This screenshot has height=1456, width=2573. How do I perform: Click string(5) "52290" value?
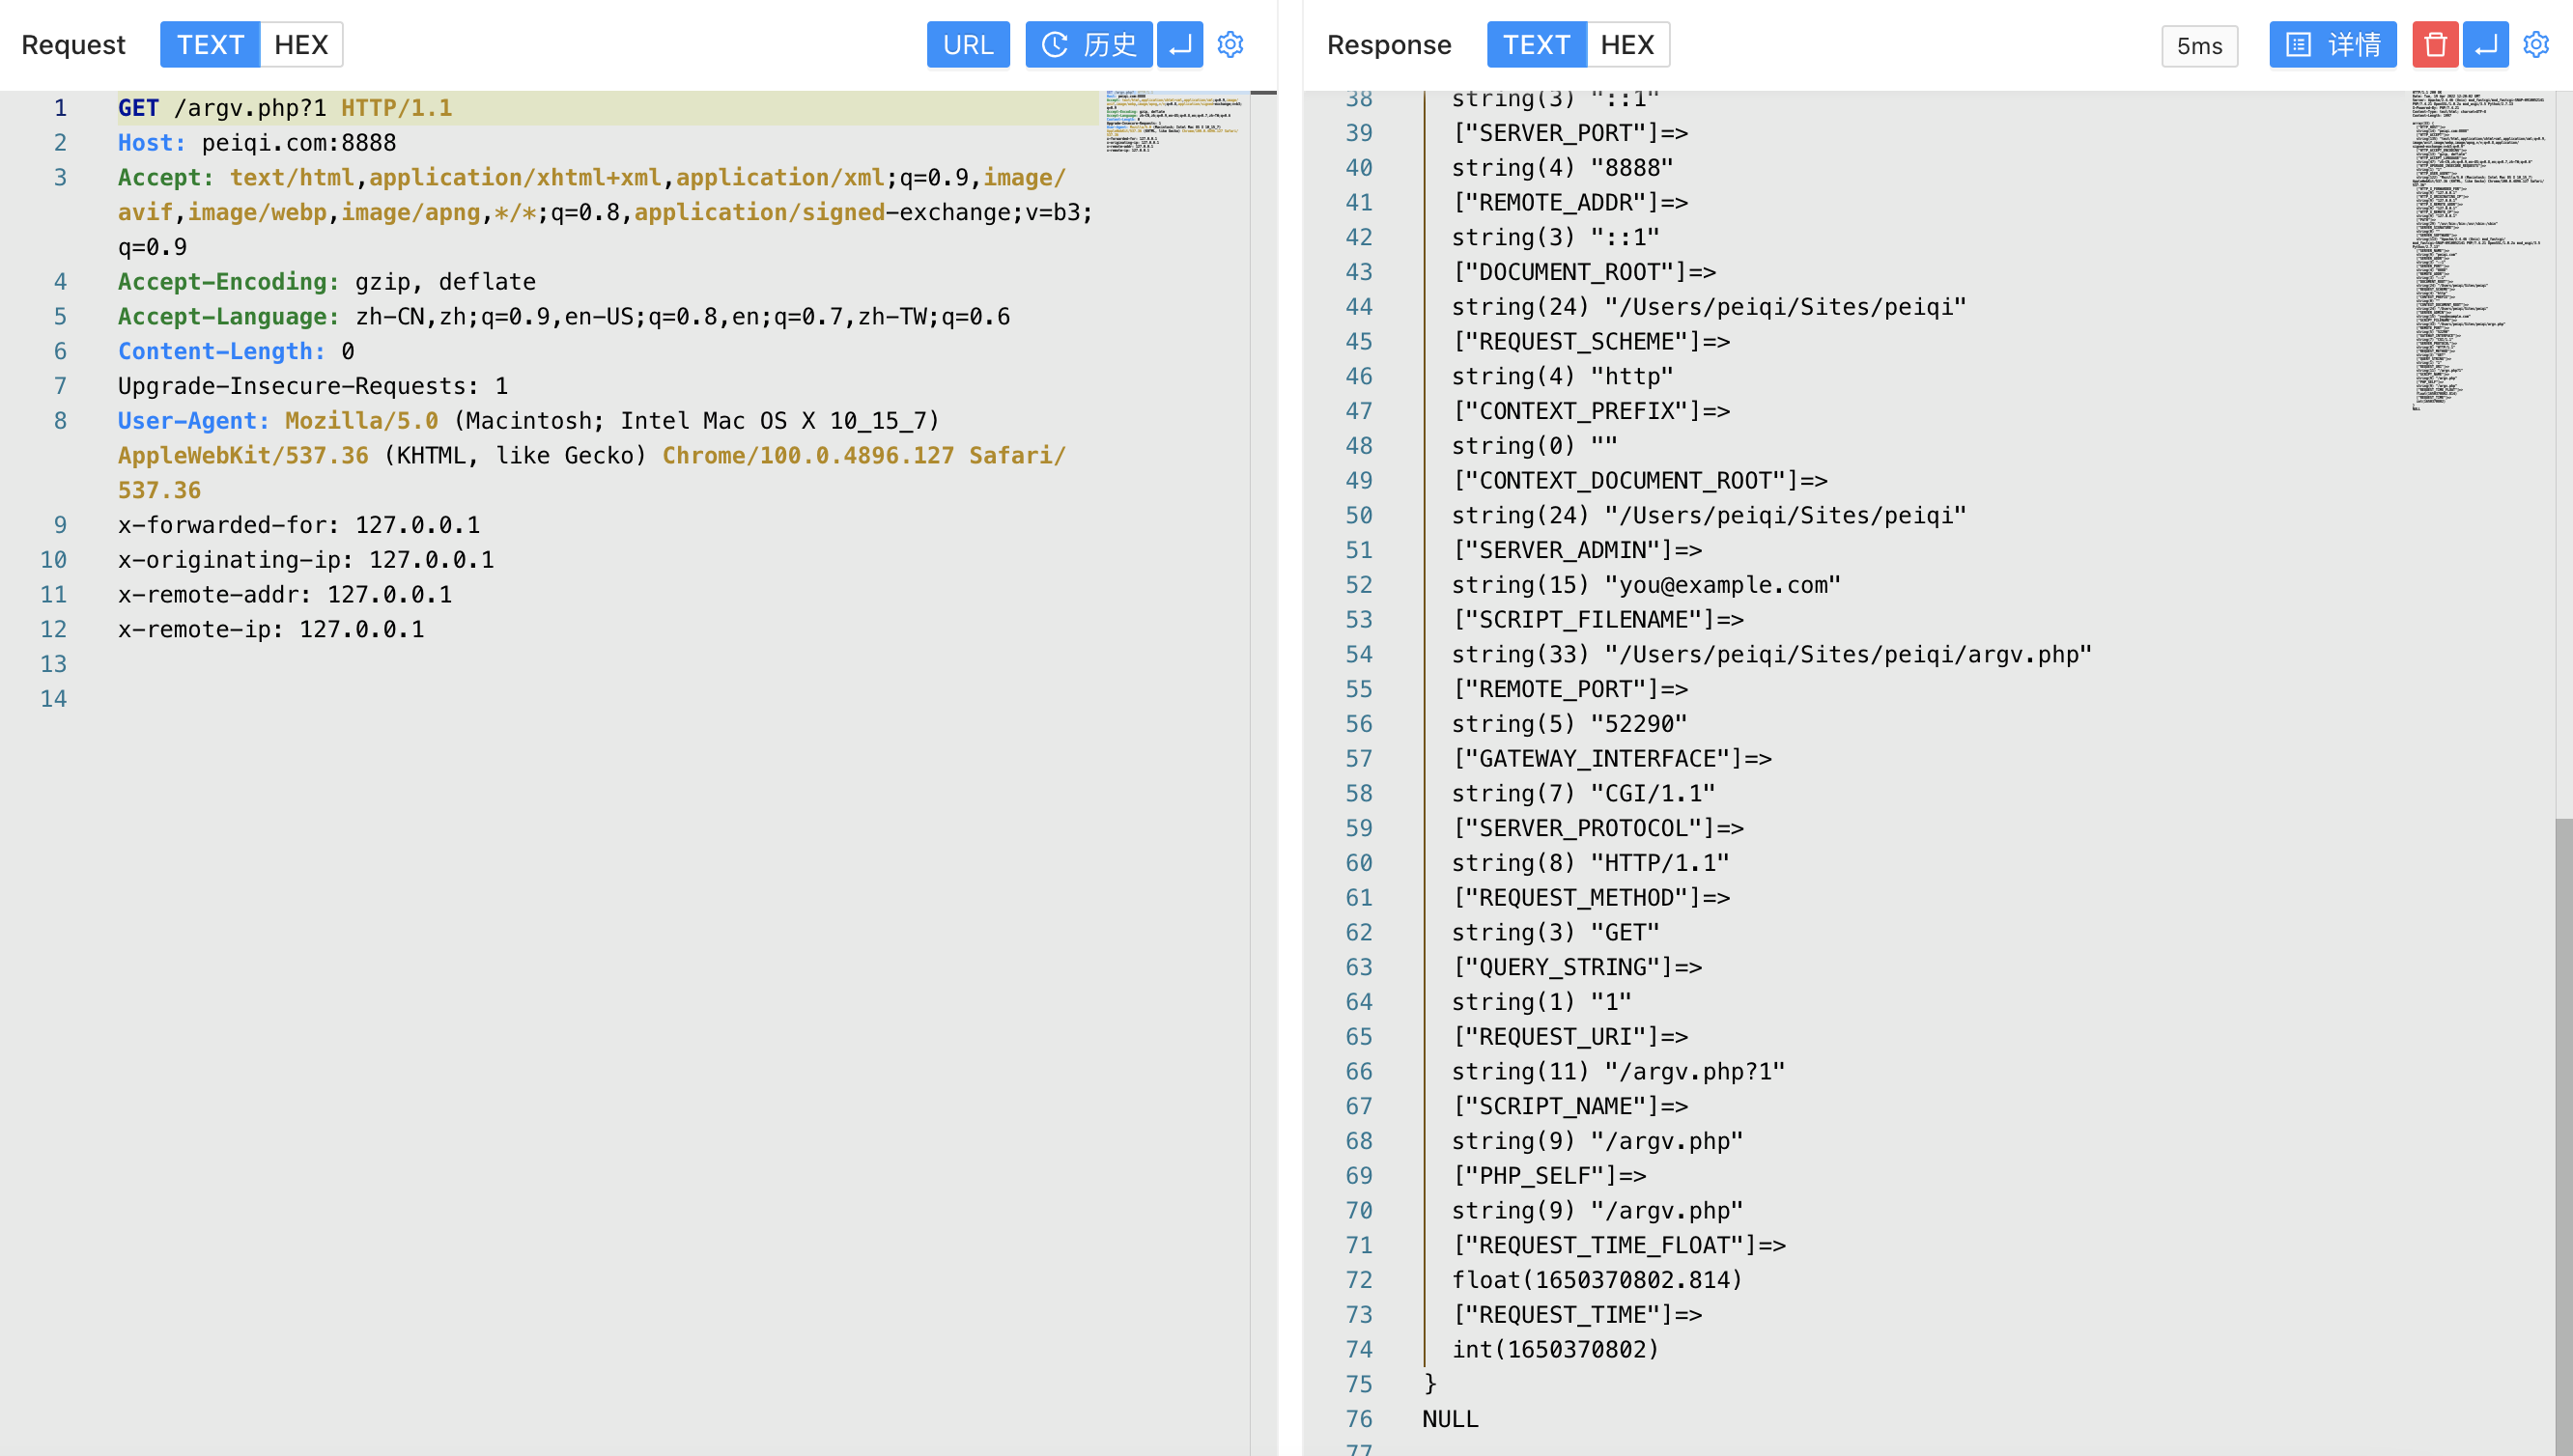tap(1570, 724)
